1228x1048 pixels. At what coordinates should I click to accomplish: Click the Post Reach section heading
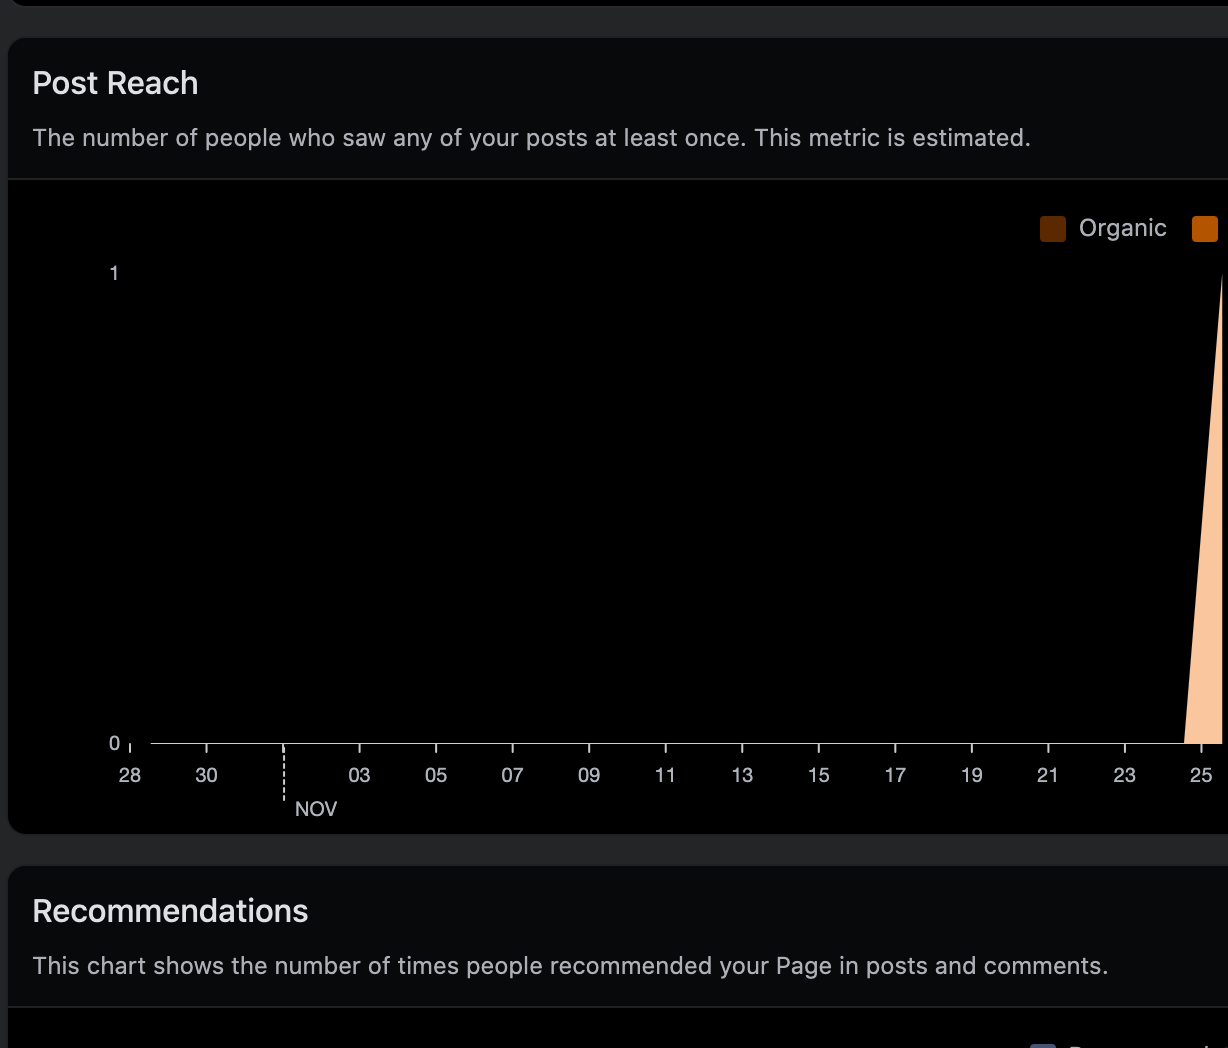pyautogui.click(x=115, y=83)
